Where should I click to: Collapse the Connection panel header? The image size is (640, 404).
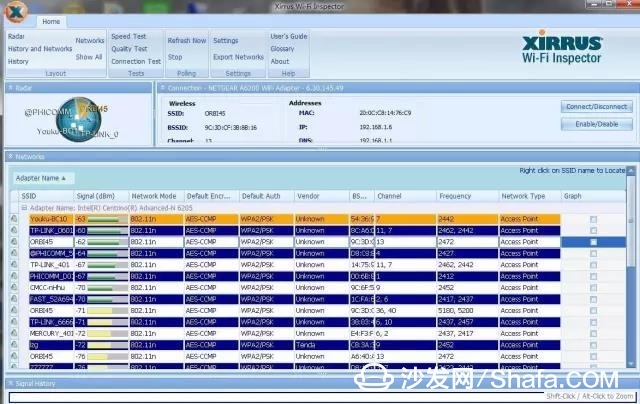[x=162, y=87]
